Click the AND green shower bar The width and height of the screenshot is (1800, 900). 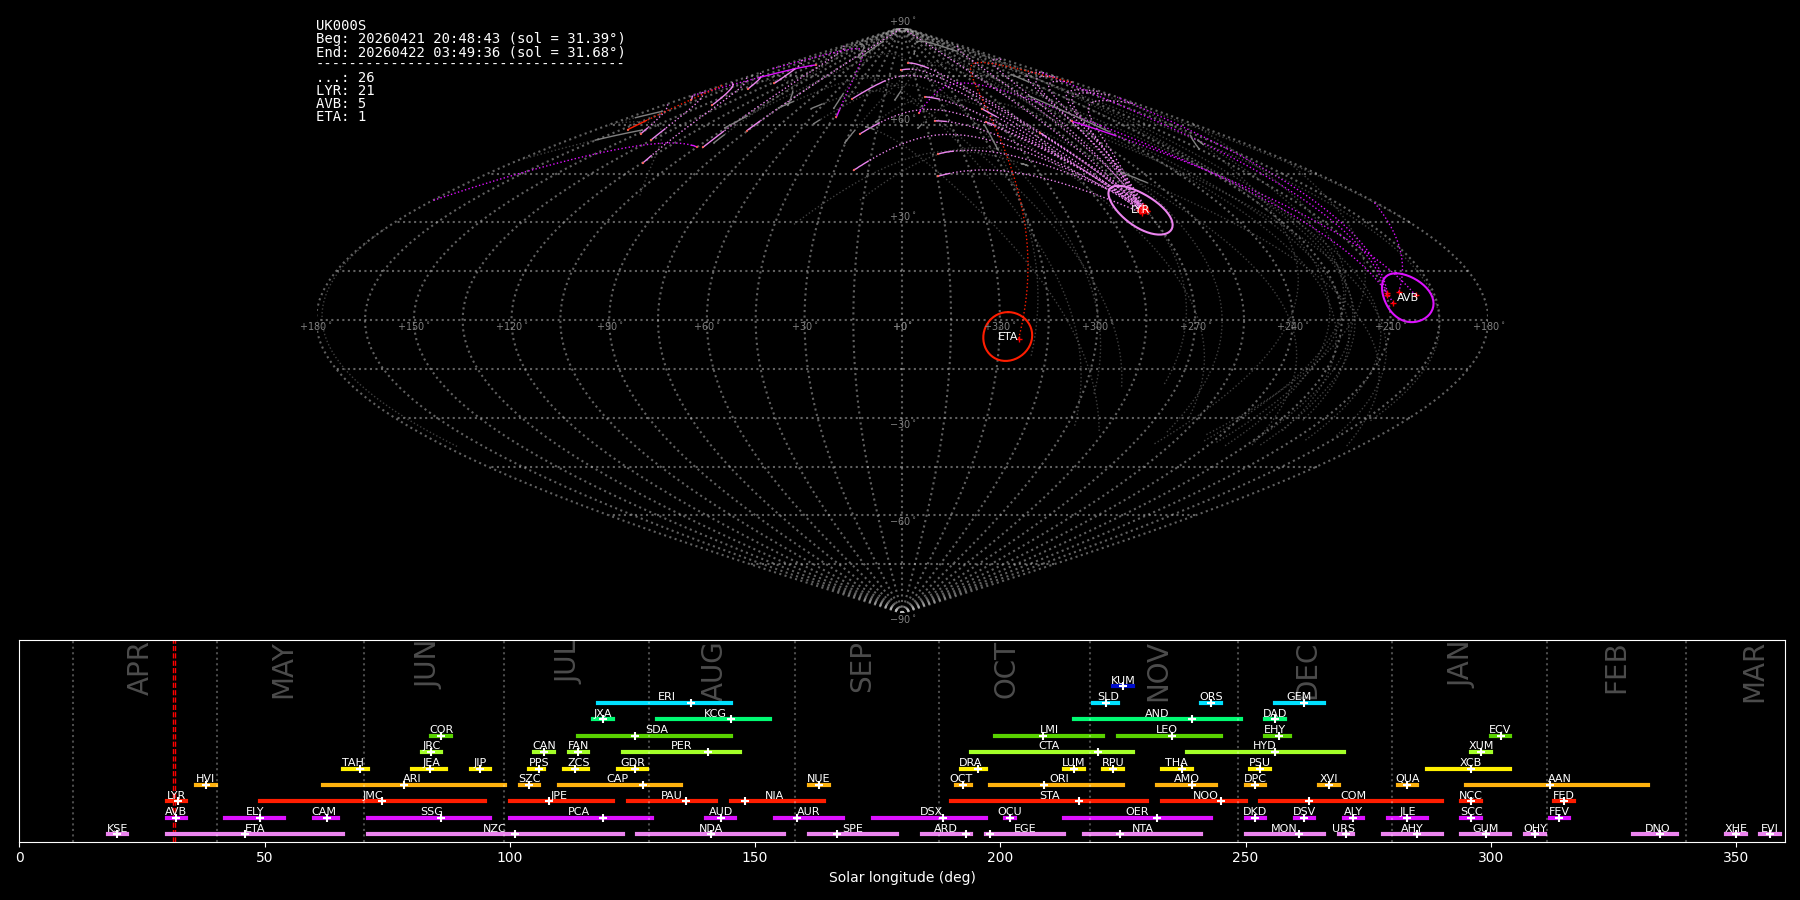pos(1157,719)
